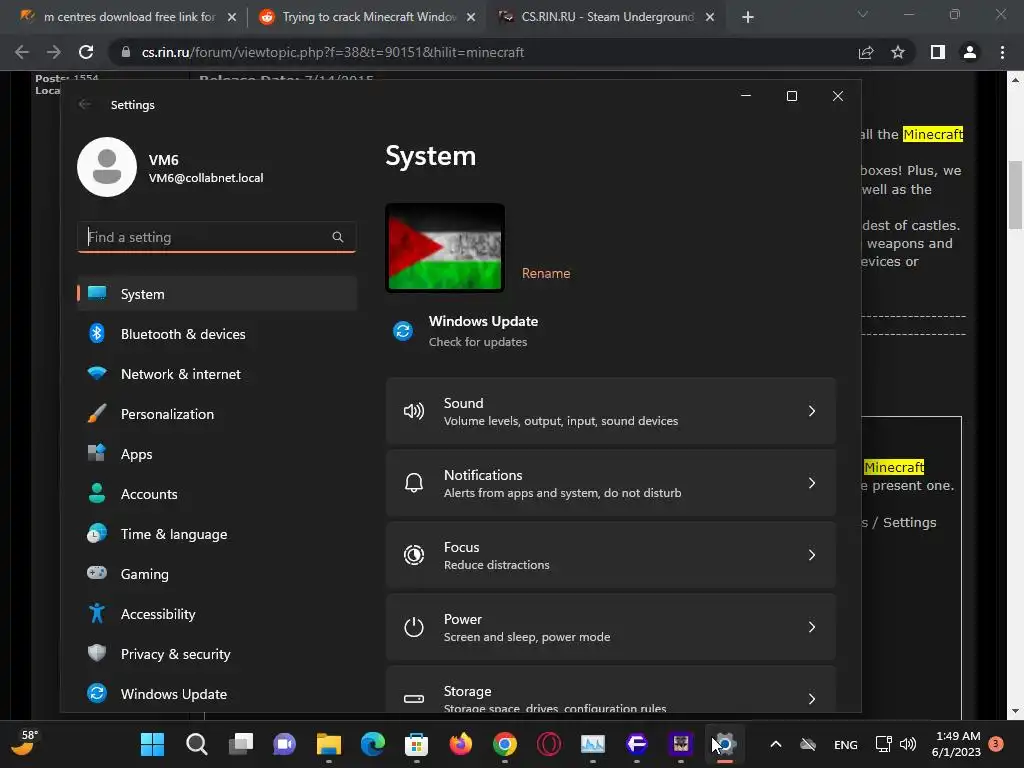
Task: Click Windows Update icon in sidebar
Action: 97,693
